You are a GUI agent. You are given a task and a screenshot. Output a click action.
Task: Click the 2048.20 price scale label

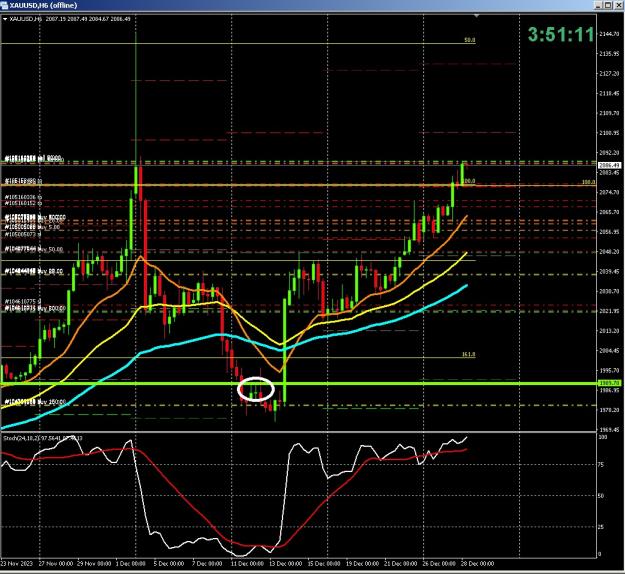tap(610, 252)
